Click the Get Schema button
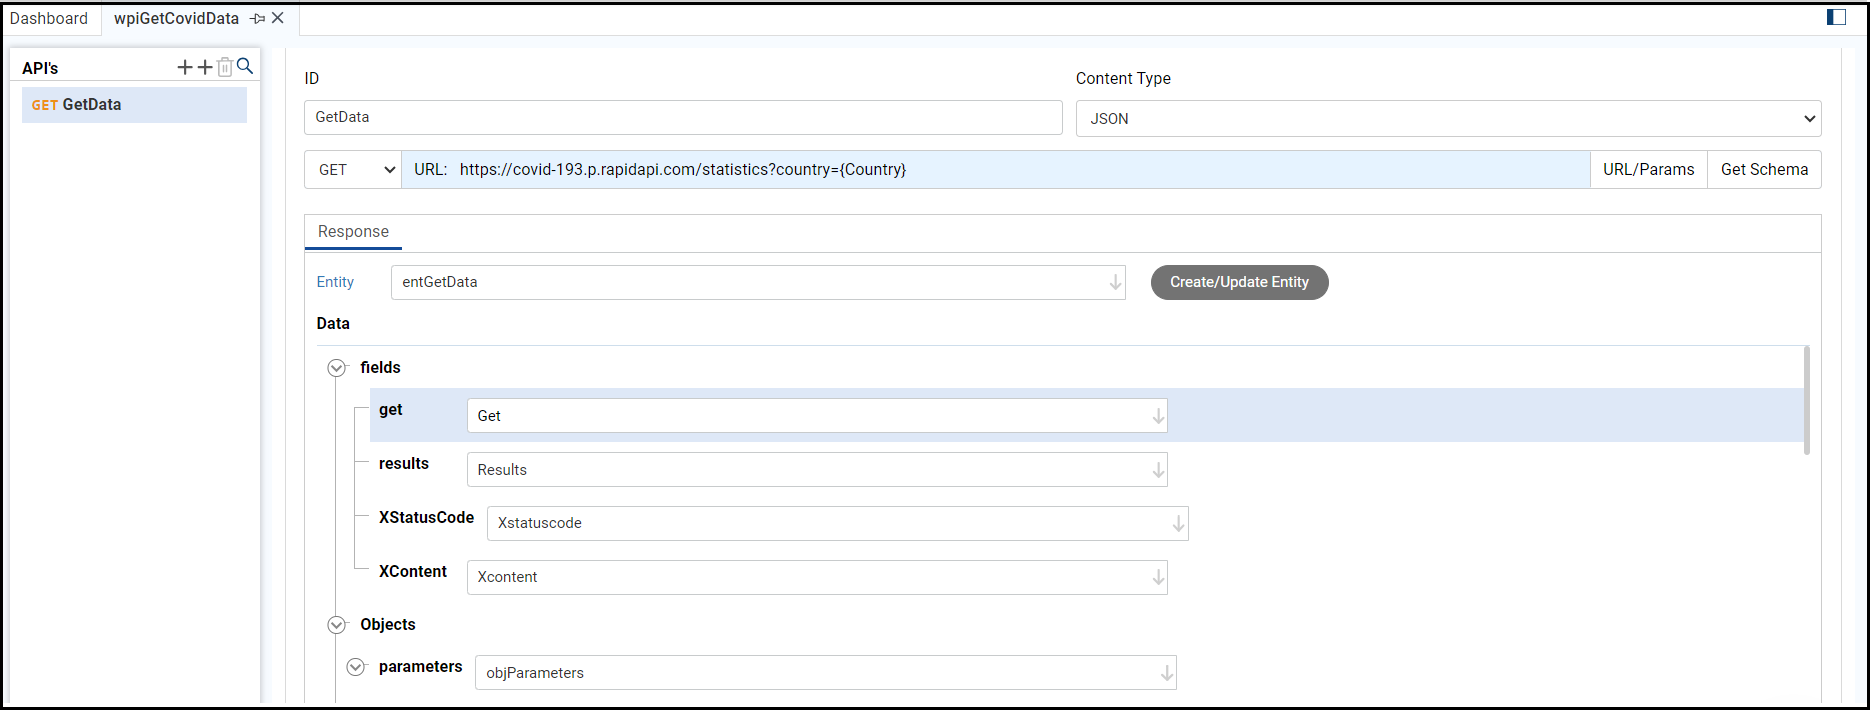Screen dimensions: 1870x710 pos(1764,170)
